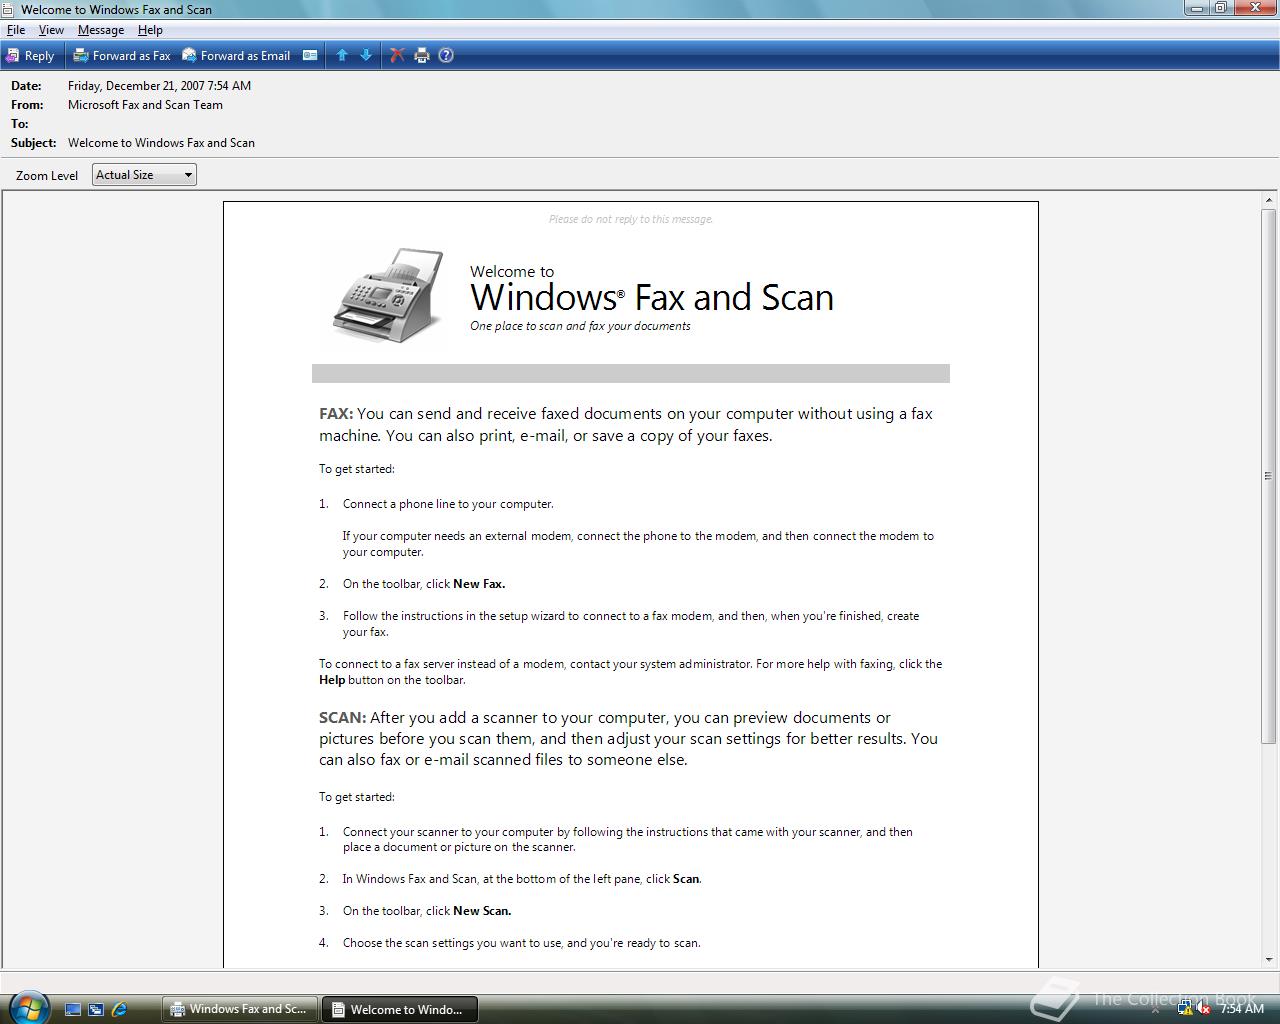Click the volume tray icon
1280x1024 pixels.
pos(1204,1009)
